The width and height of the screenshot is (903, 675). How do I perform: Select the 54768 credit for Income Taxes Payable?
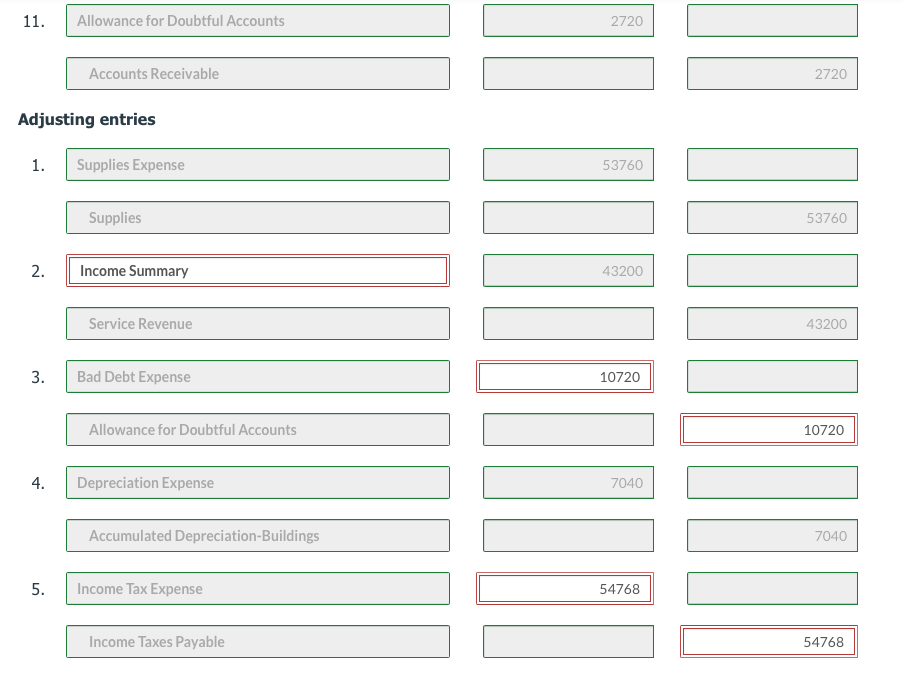[x=769, y=642]
